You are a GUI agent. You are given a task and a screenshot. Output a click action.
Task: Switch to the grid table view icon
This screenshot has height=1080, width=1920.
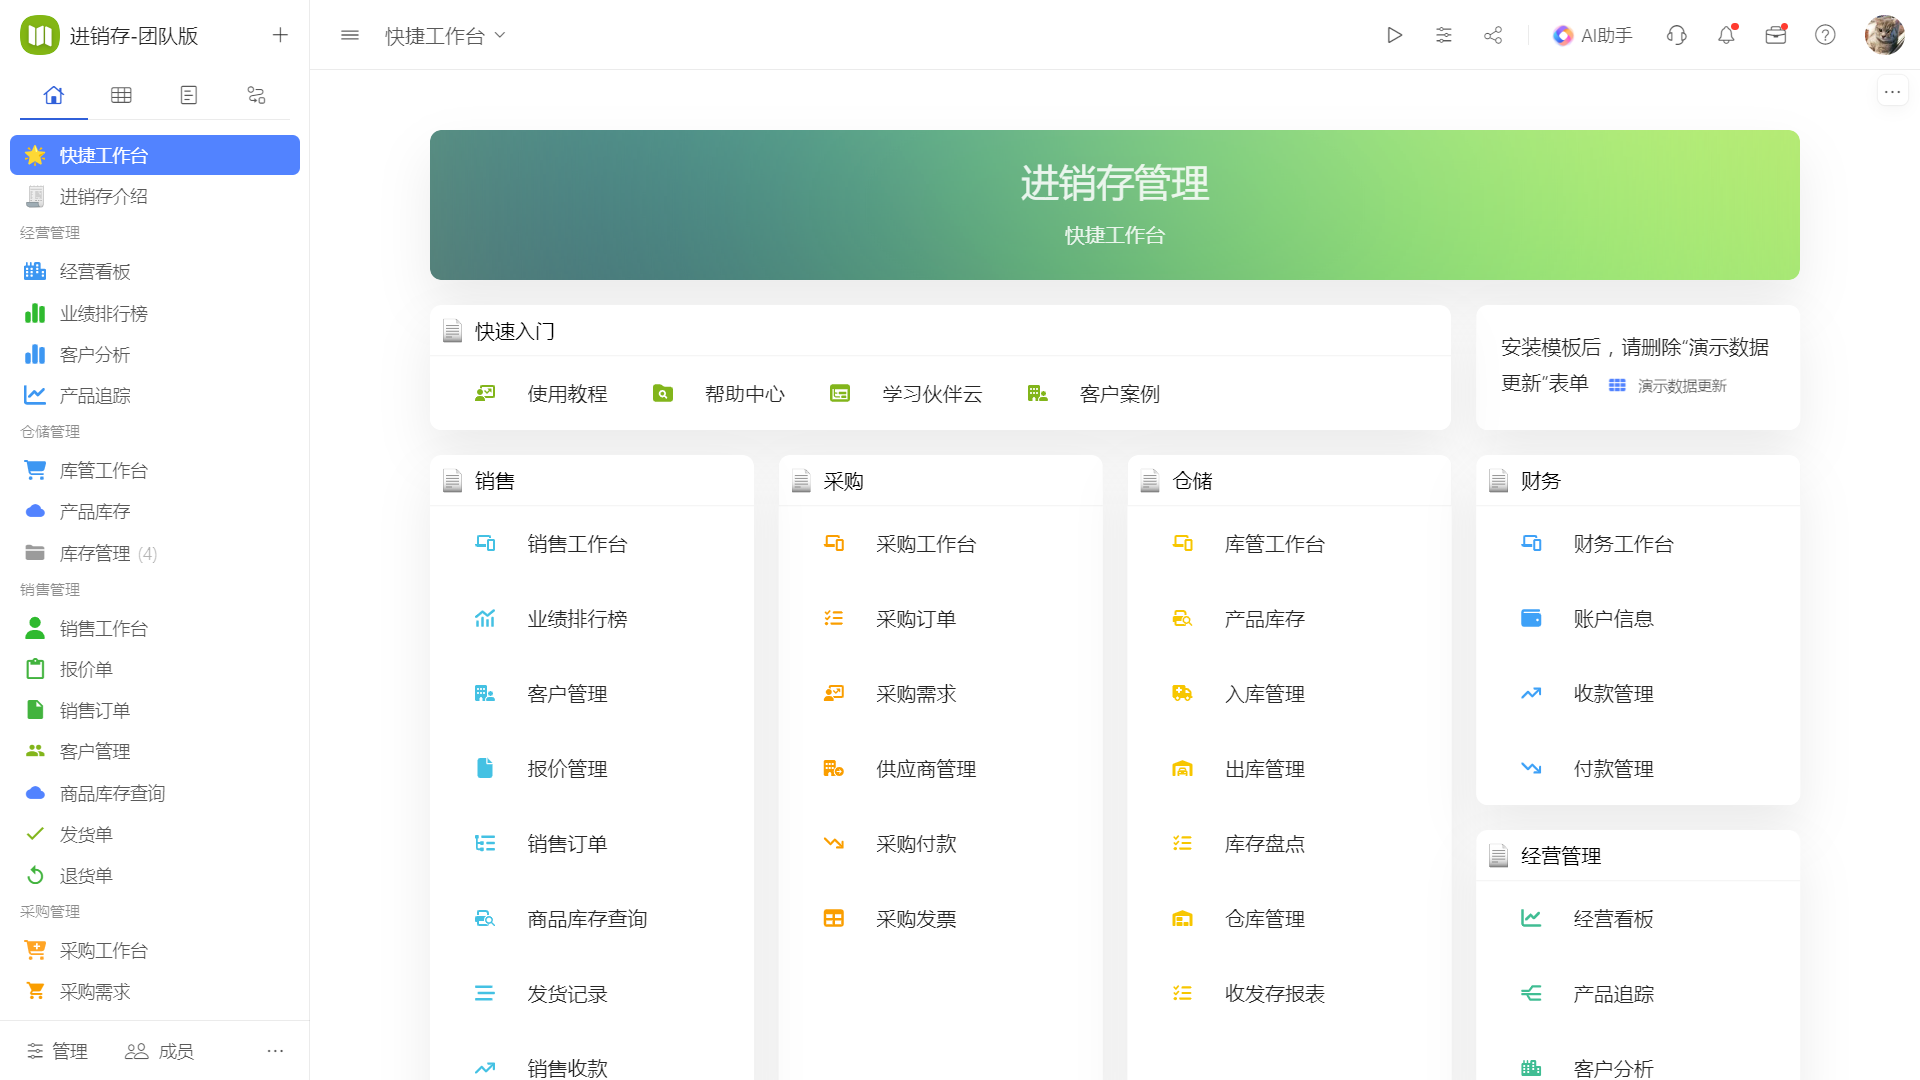pos(121,94)
